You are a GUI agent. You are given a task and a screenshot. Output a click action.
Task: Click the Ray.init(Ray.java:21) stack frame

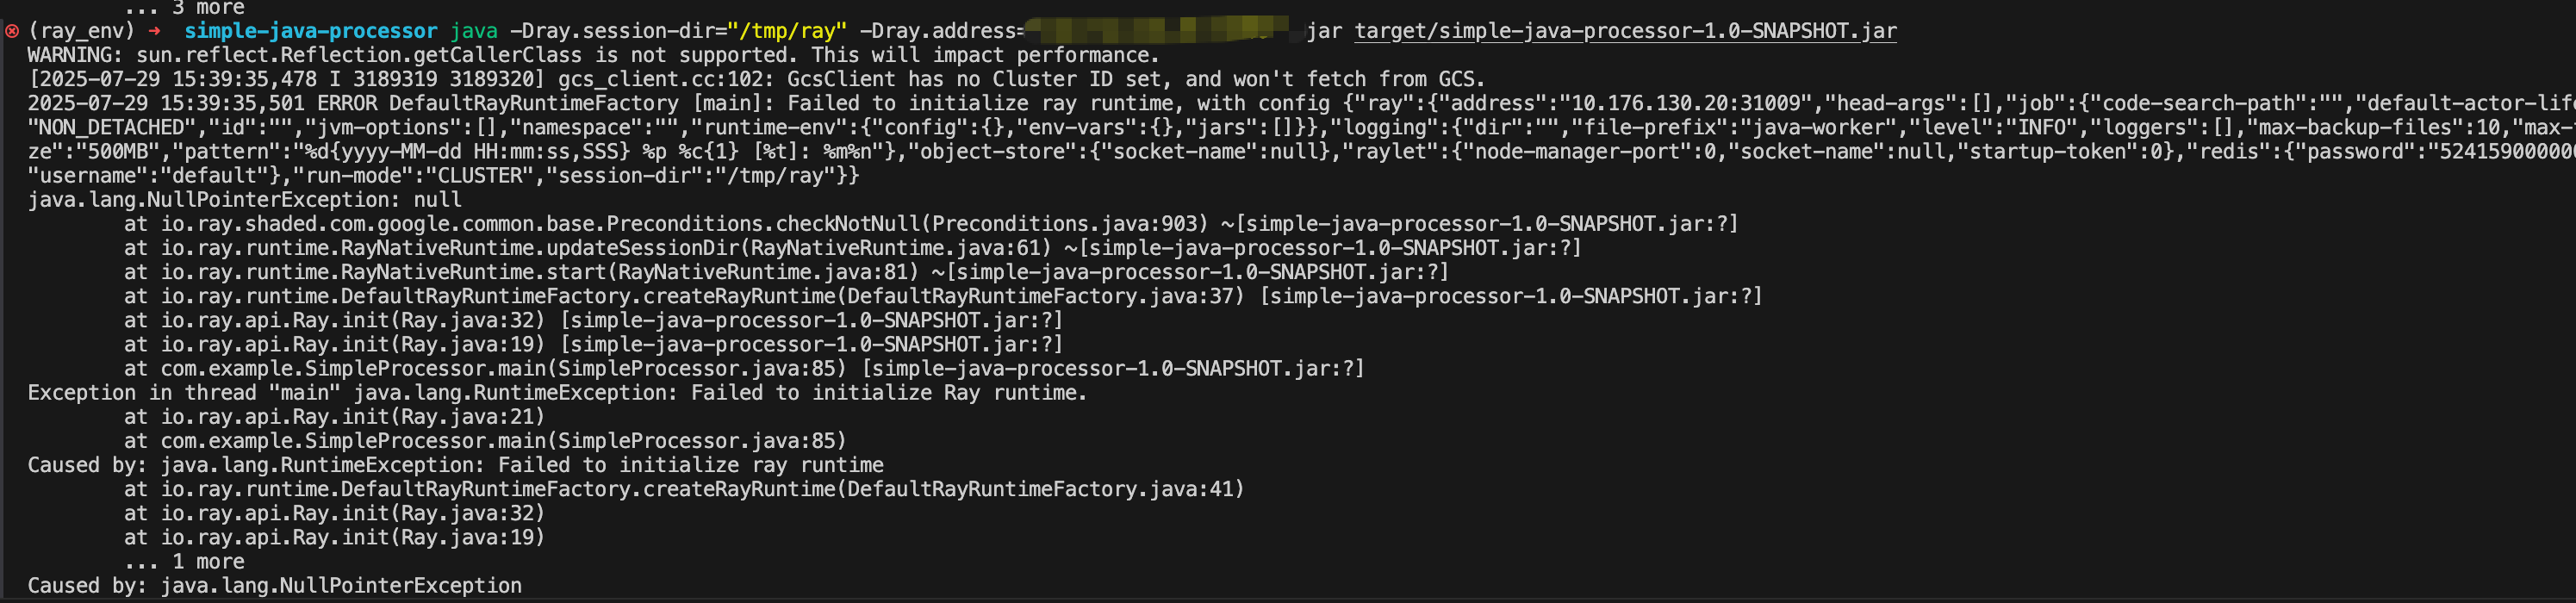tap(334, 416)
